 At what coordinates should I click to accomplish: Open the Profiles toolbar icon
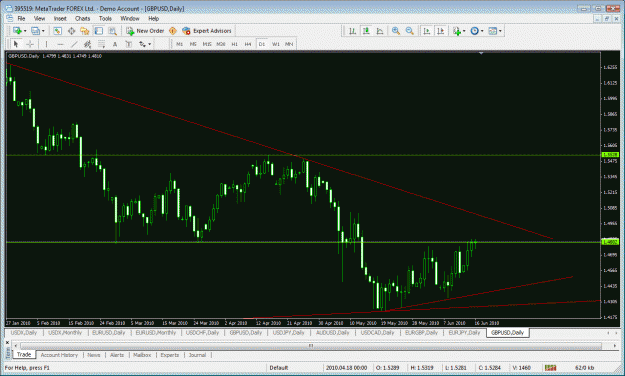[x=35, y=31]
